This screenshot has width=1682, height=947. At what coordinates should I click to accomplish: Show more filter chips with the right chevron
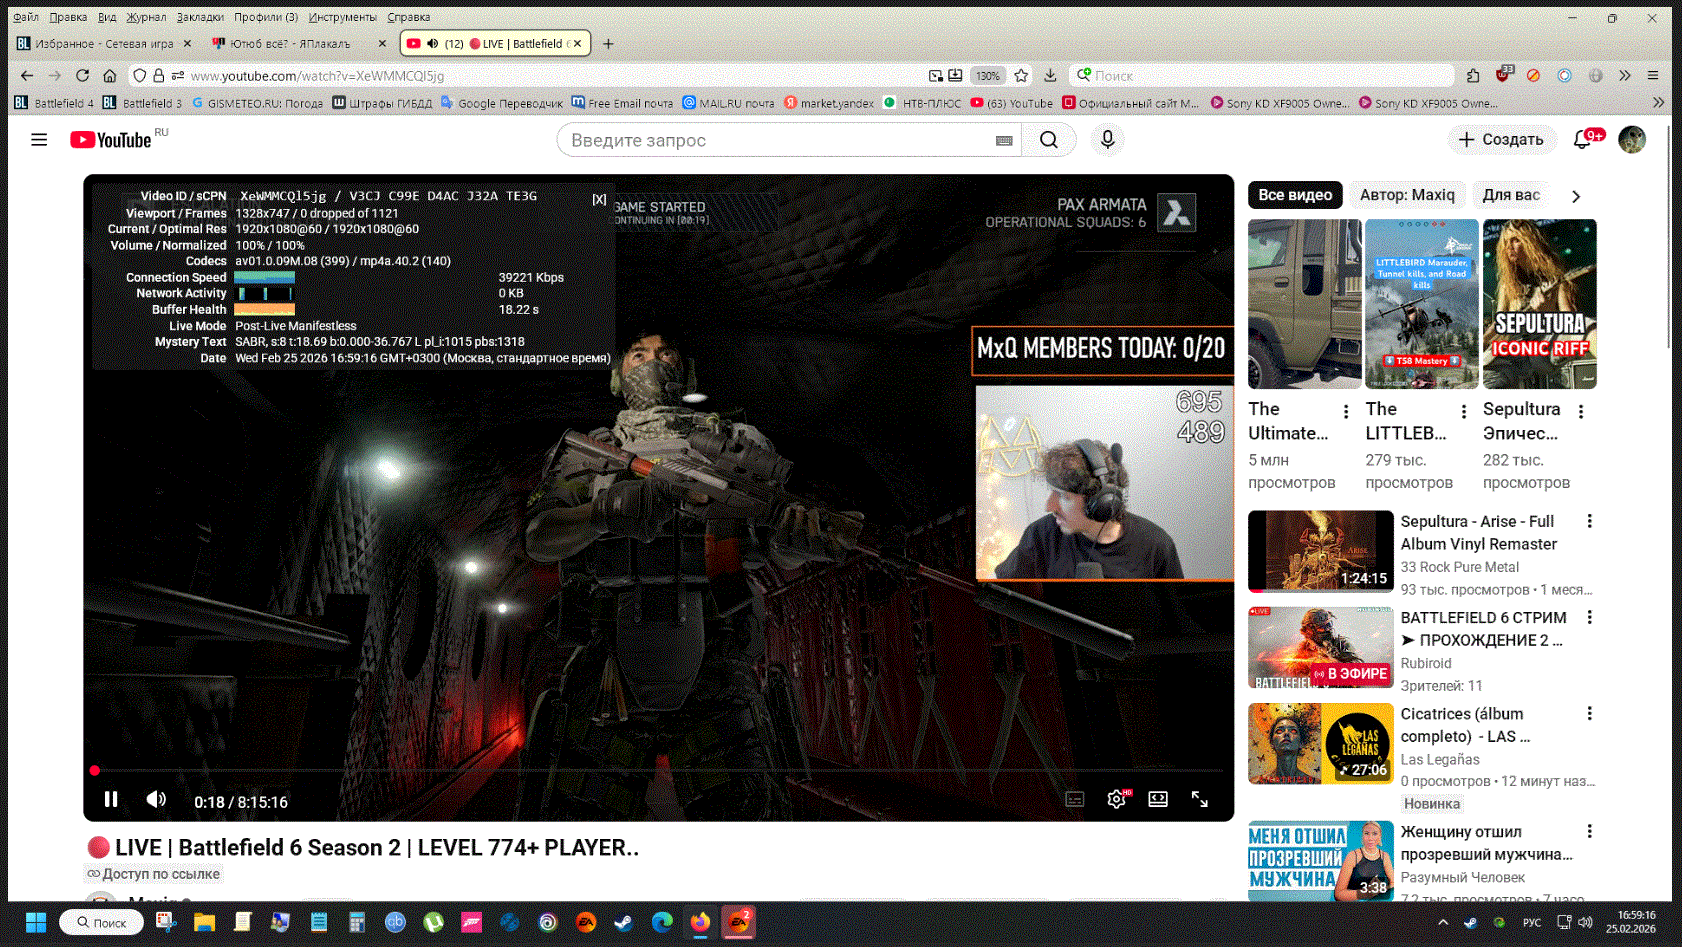pyautogui.click(x=1576, y=196)
